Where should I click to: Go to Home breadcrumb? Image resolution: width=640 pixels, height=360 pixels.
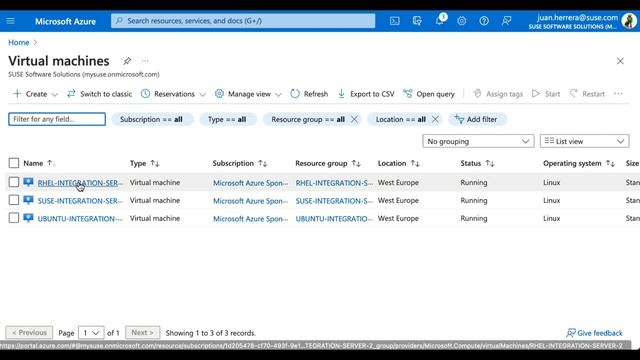click(19, 42)
